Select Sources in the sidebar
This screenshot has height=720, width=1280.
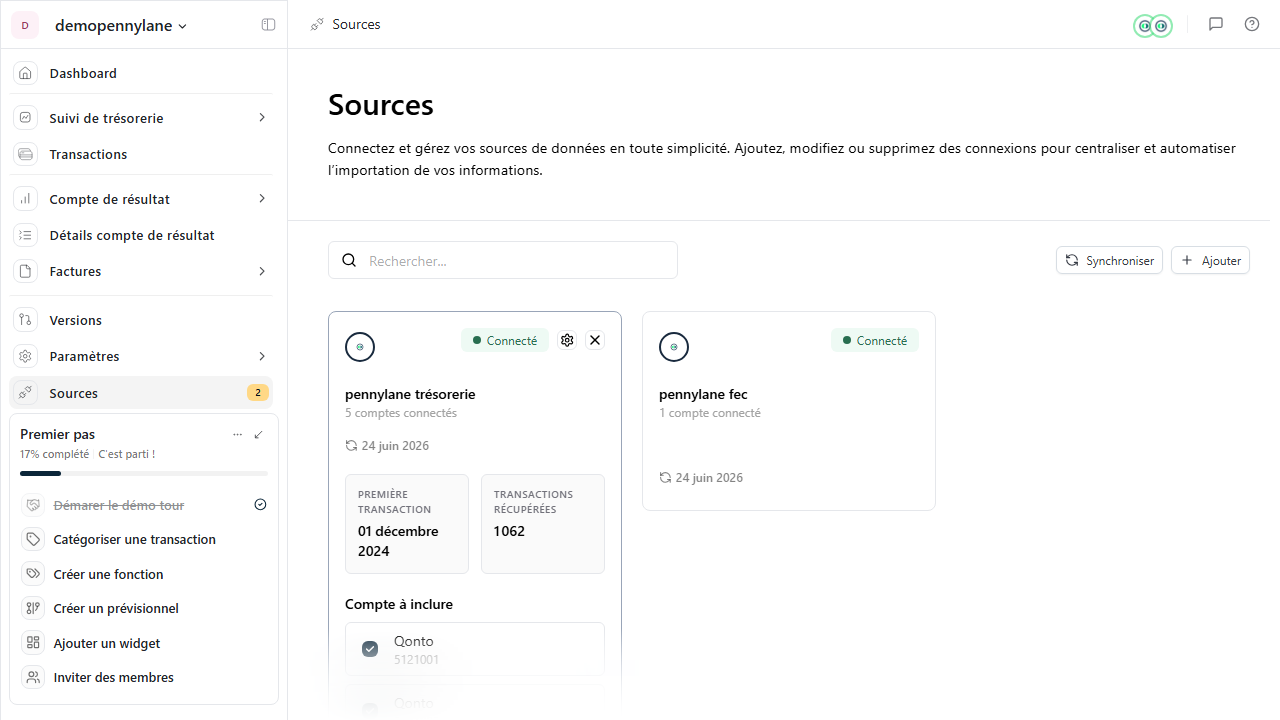[x=141, y=393]
